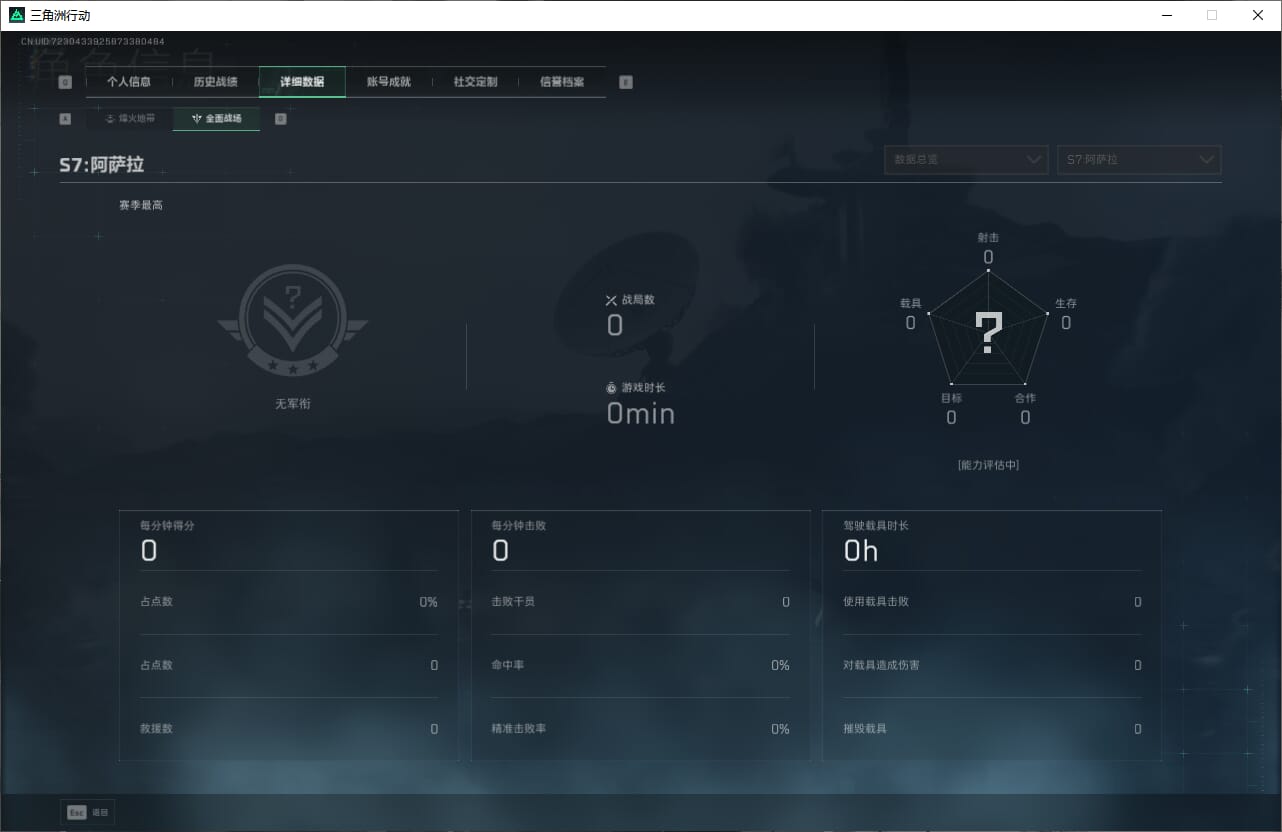Click the Esc 返回 back button
Screen dimensions: 1282x832
(x=88, y=813)
